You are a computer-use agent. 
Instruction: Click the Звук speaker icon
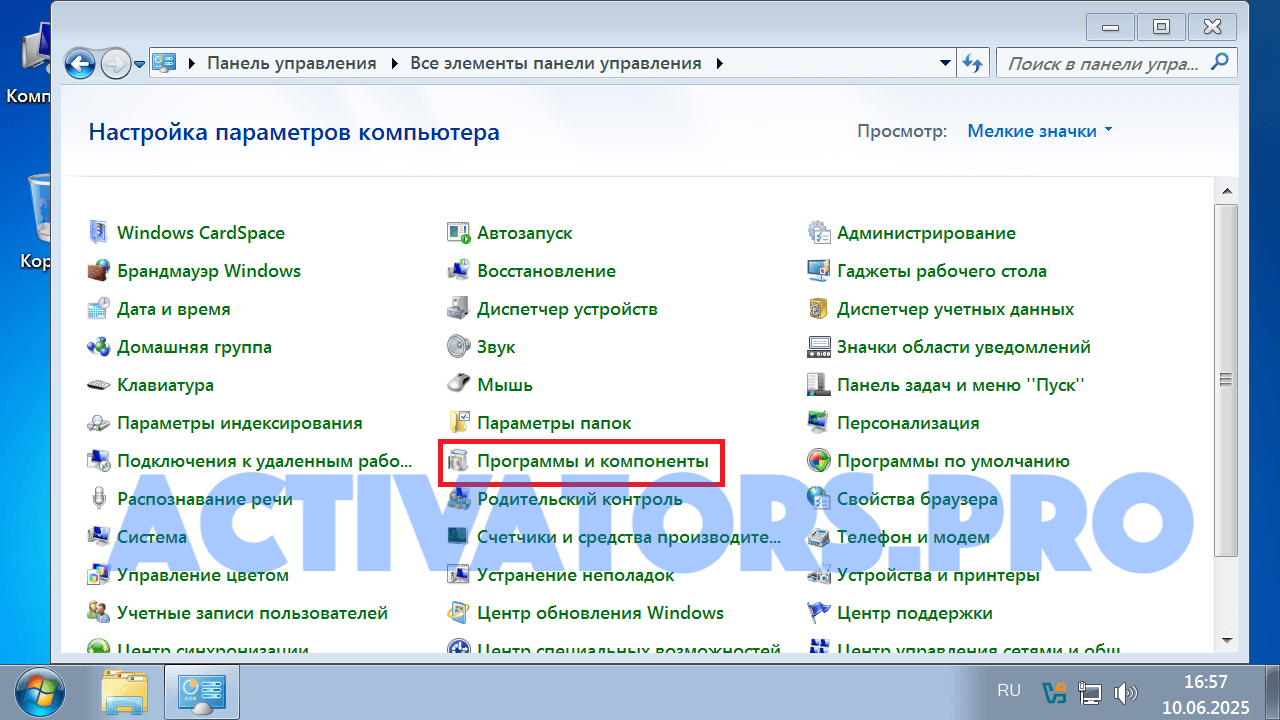(x=458, y=347)
